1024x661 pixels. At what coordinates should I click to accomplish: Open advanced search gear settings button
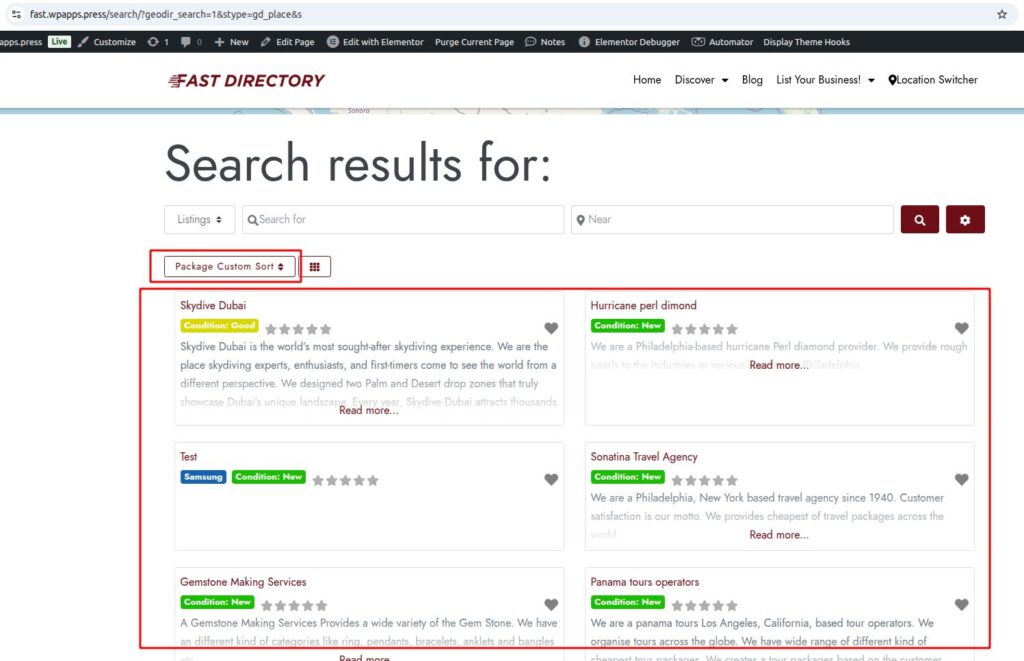(x=965, y=220)
